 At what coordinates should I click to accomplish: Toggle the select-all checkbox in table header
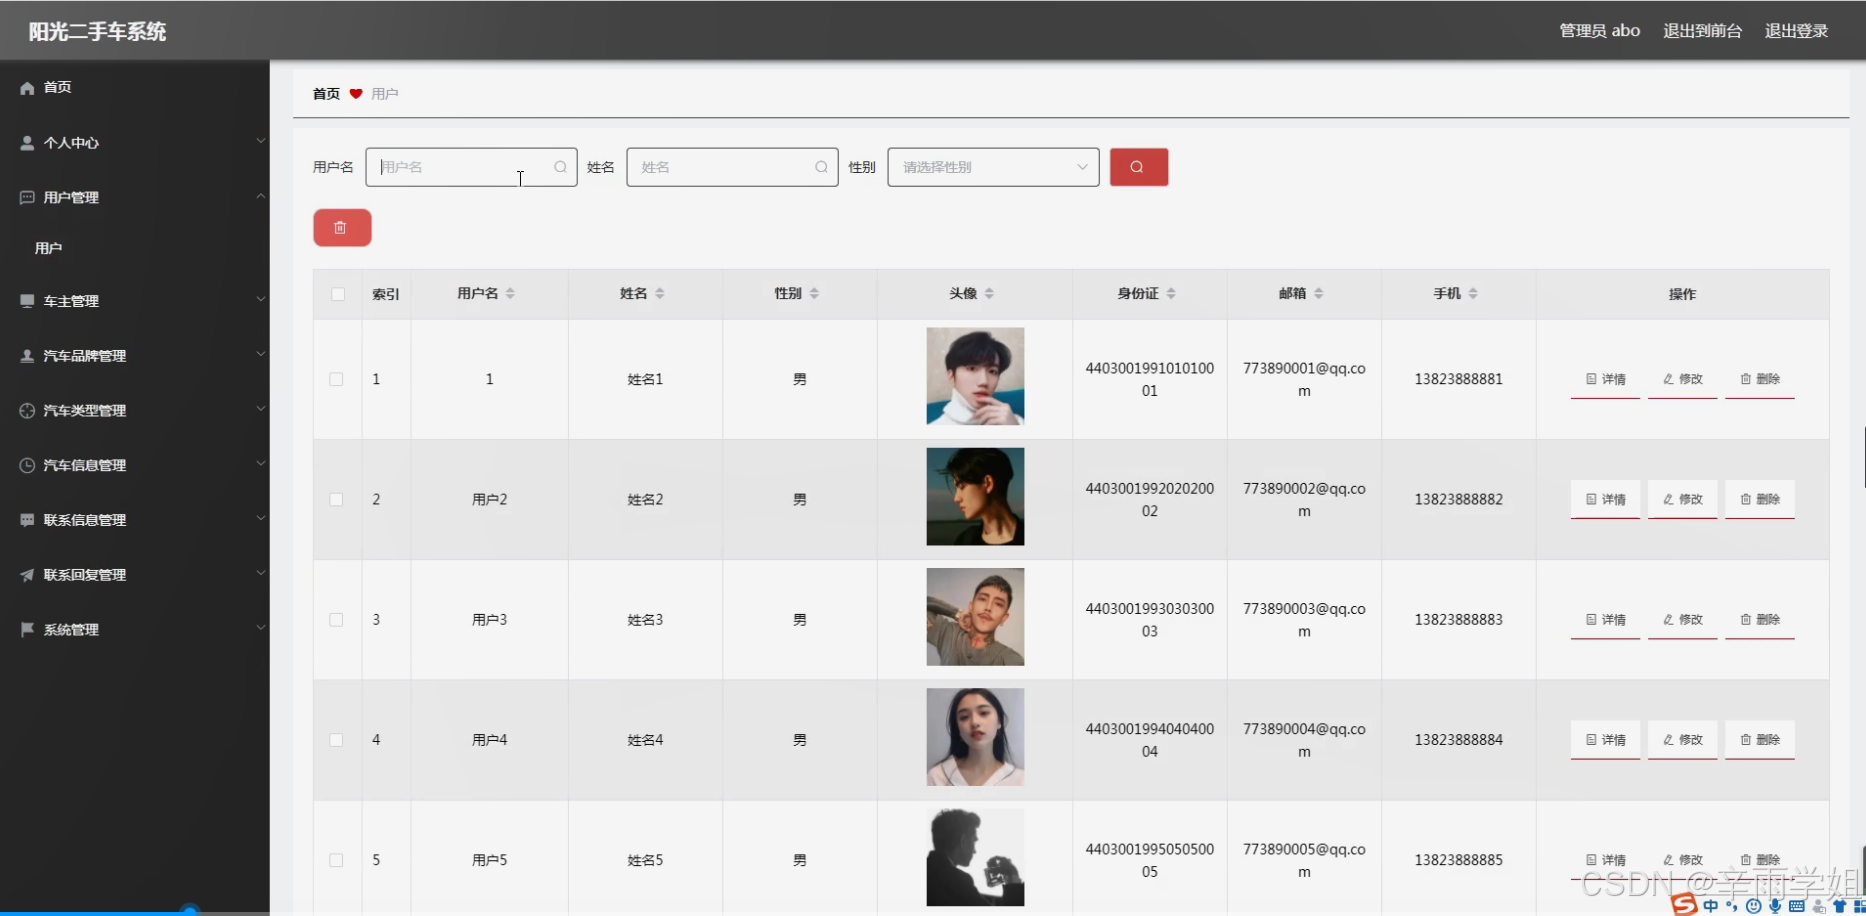(336, 293)
